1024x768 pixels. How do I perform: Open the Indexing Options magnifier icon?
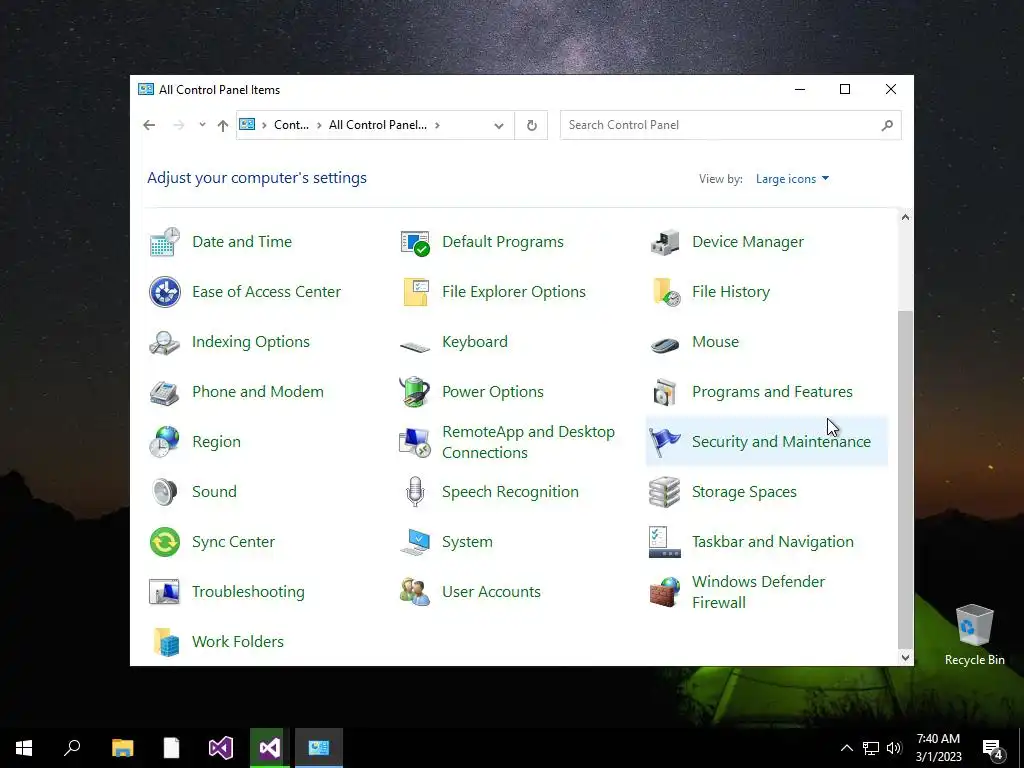point(165,342)
